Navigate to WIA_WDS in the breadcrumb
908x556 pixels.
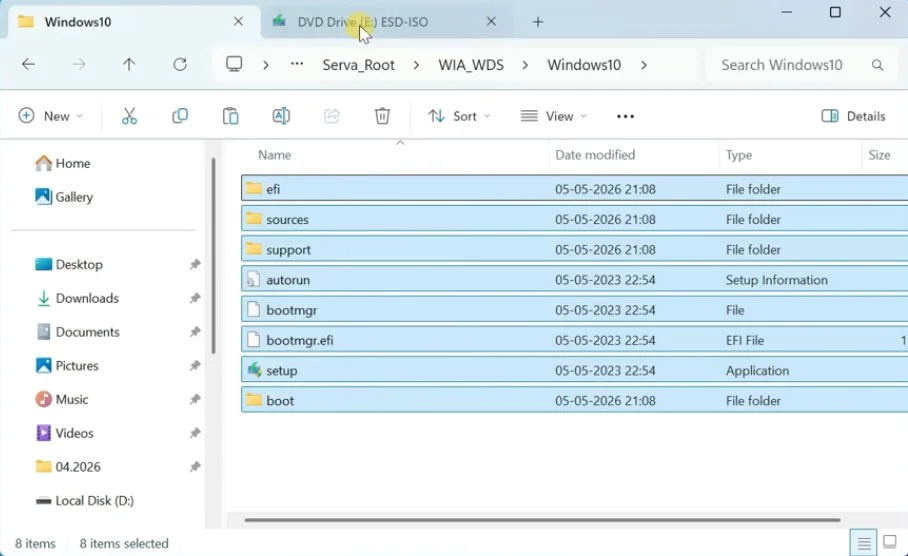coord(471,65)
